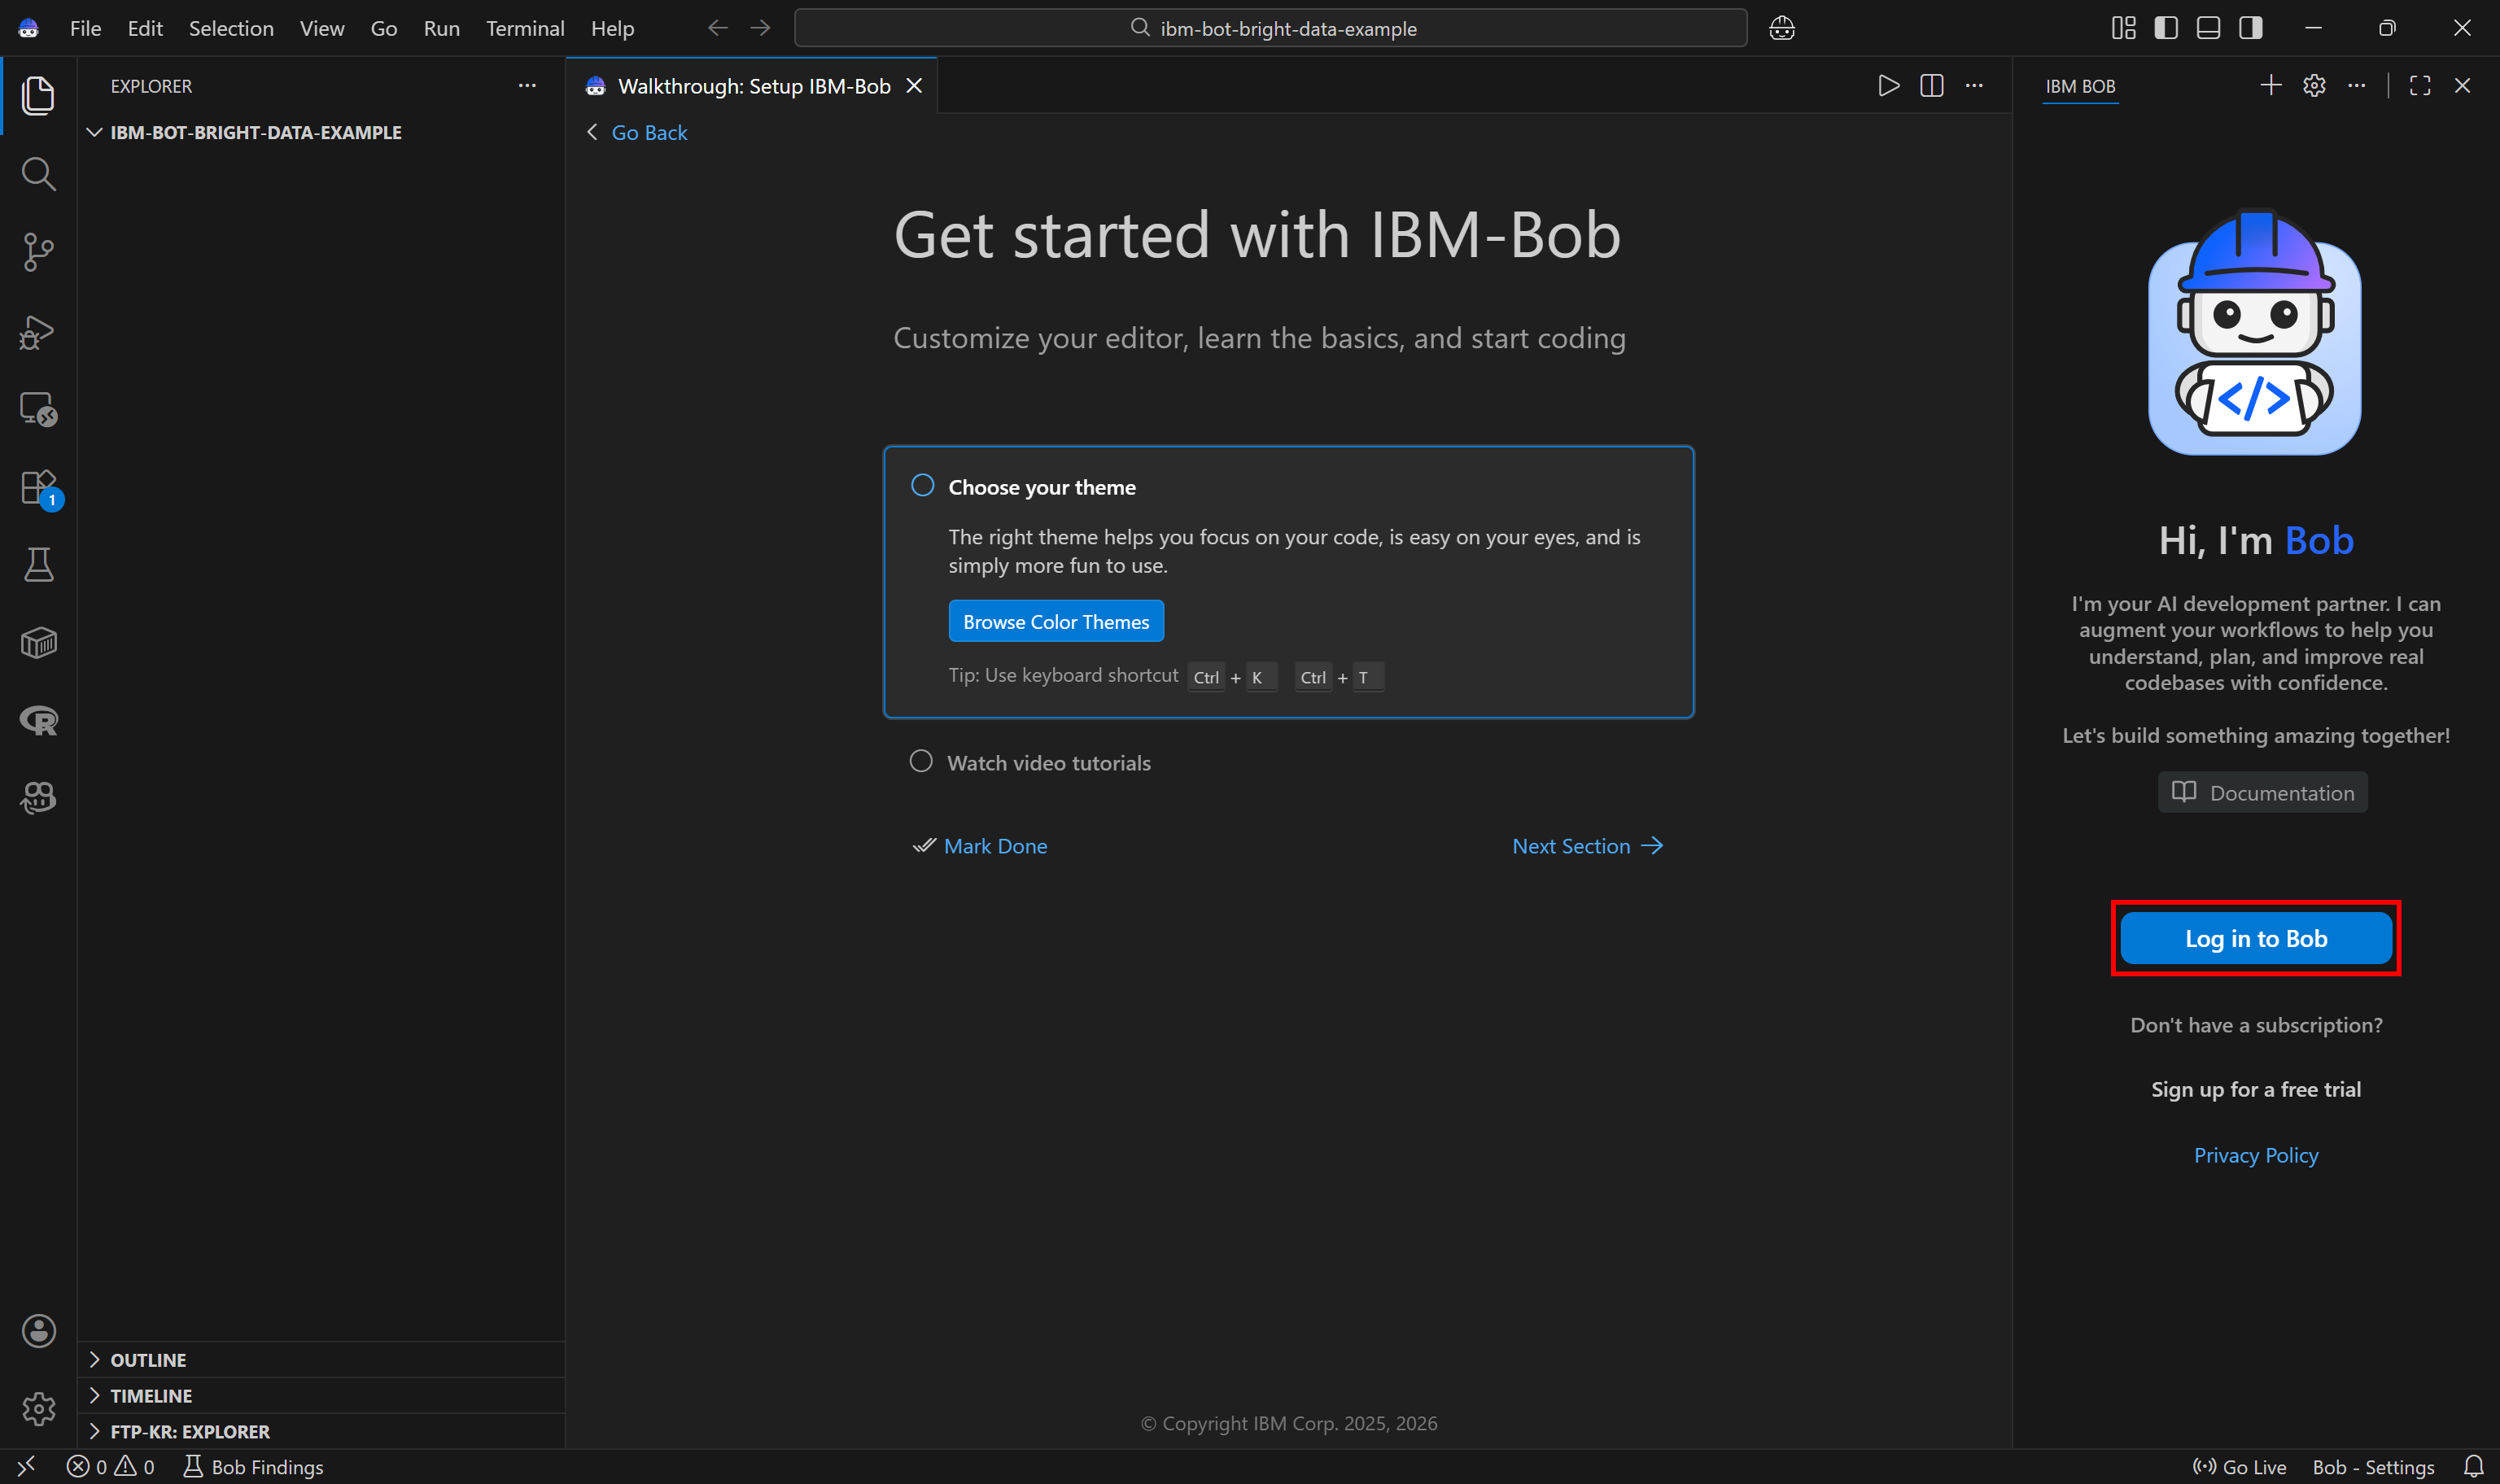Open the Accounts menu icon
Viewport: 2500px width, 1484px height.
tap(38, 1331)
